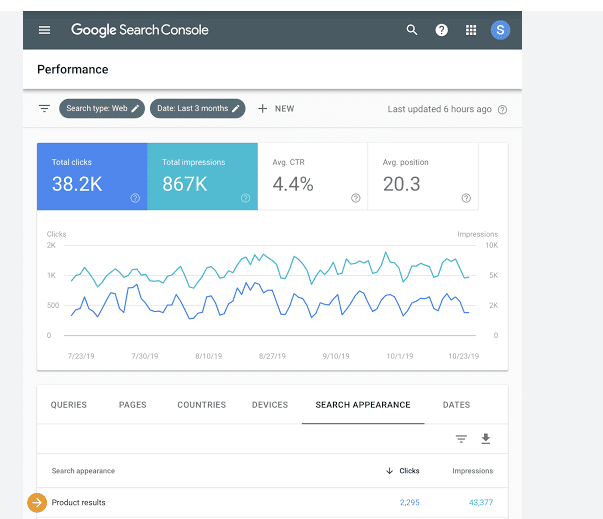Click the help icon in Total clicks card
This screenshot has height=519, width=603.
pyautogui.click(x=135, y=198)
